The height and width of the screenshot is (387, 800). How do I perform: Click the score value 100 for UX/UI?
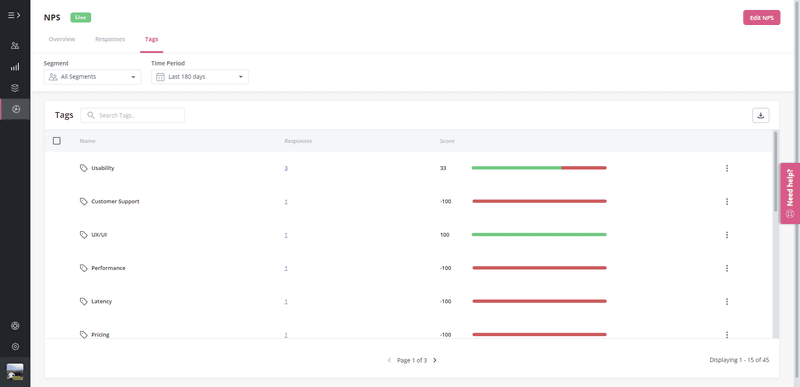(x=444, y=235)
